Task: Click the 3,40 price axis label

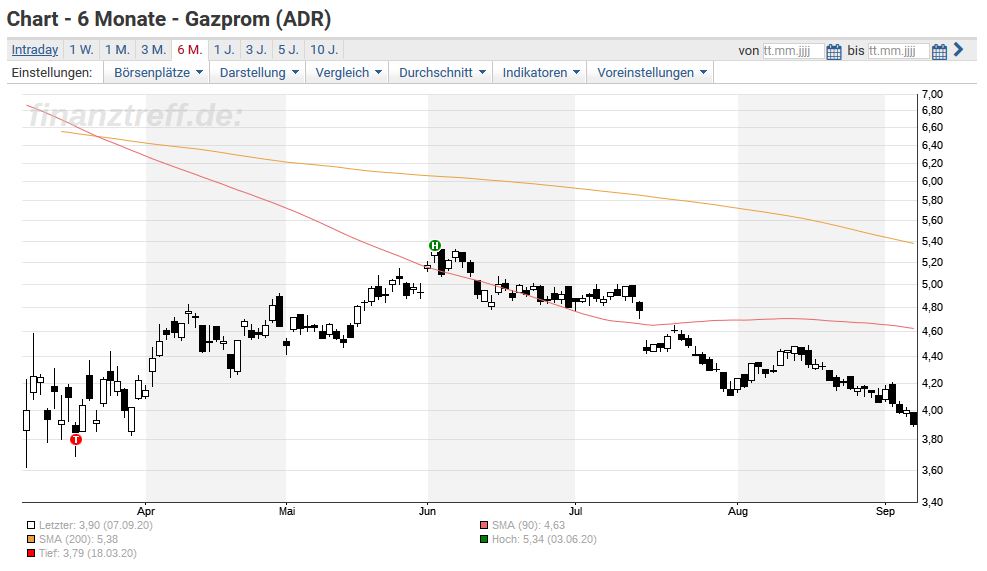Action: (932, 502)
